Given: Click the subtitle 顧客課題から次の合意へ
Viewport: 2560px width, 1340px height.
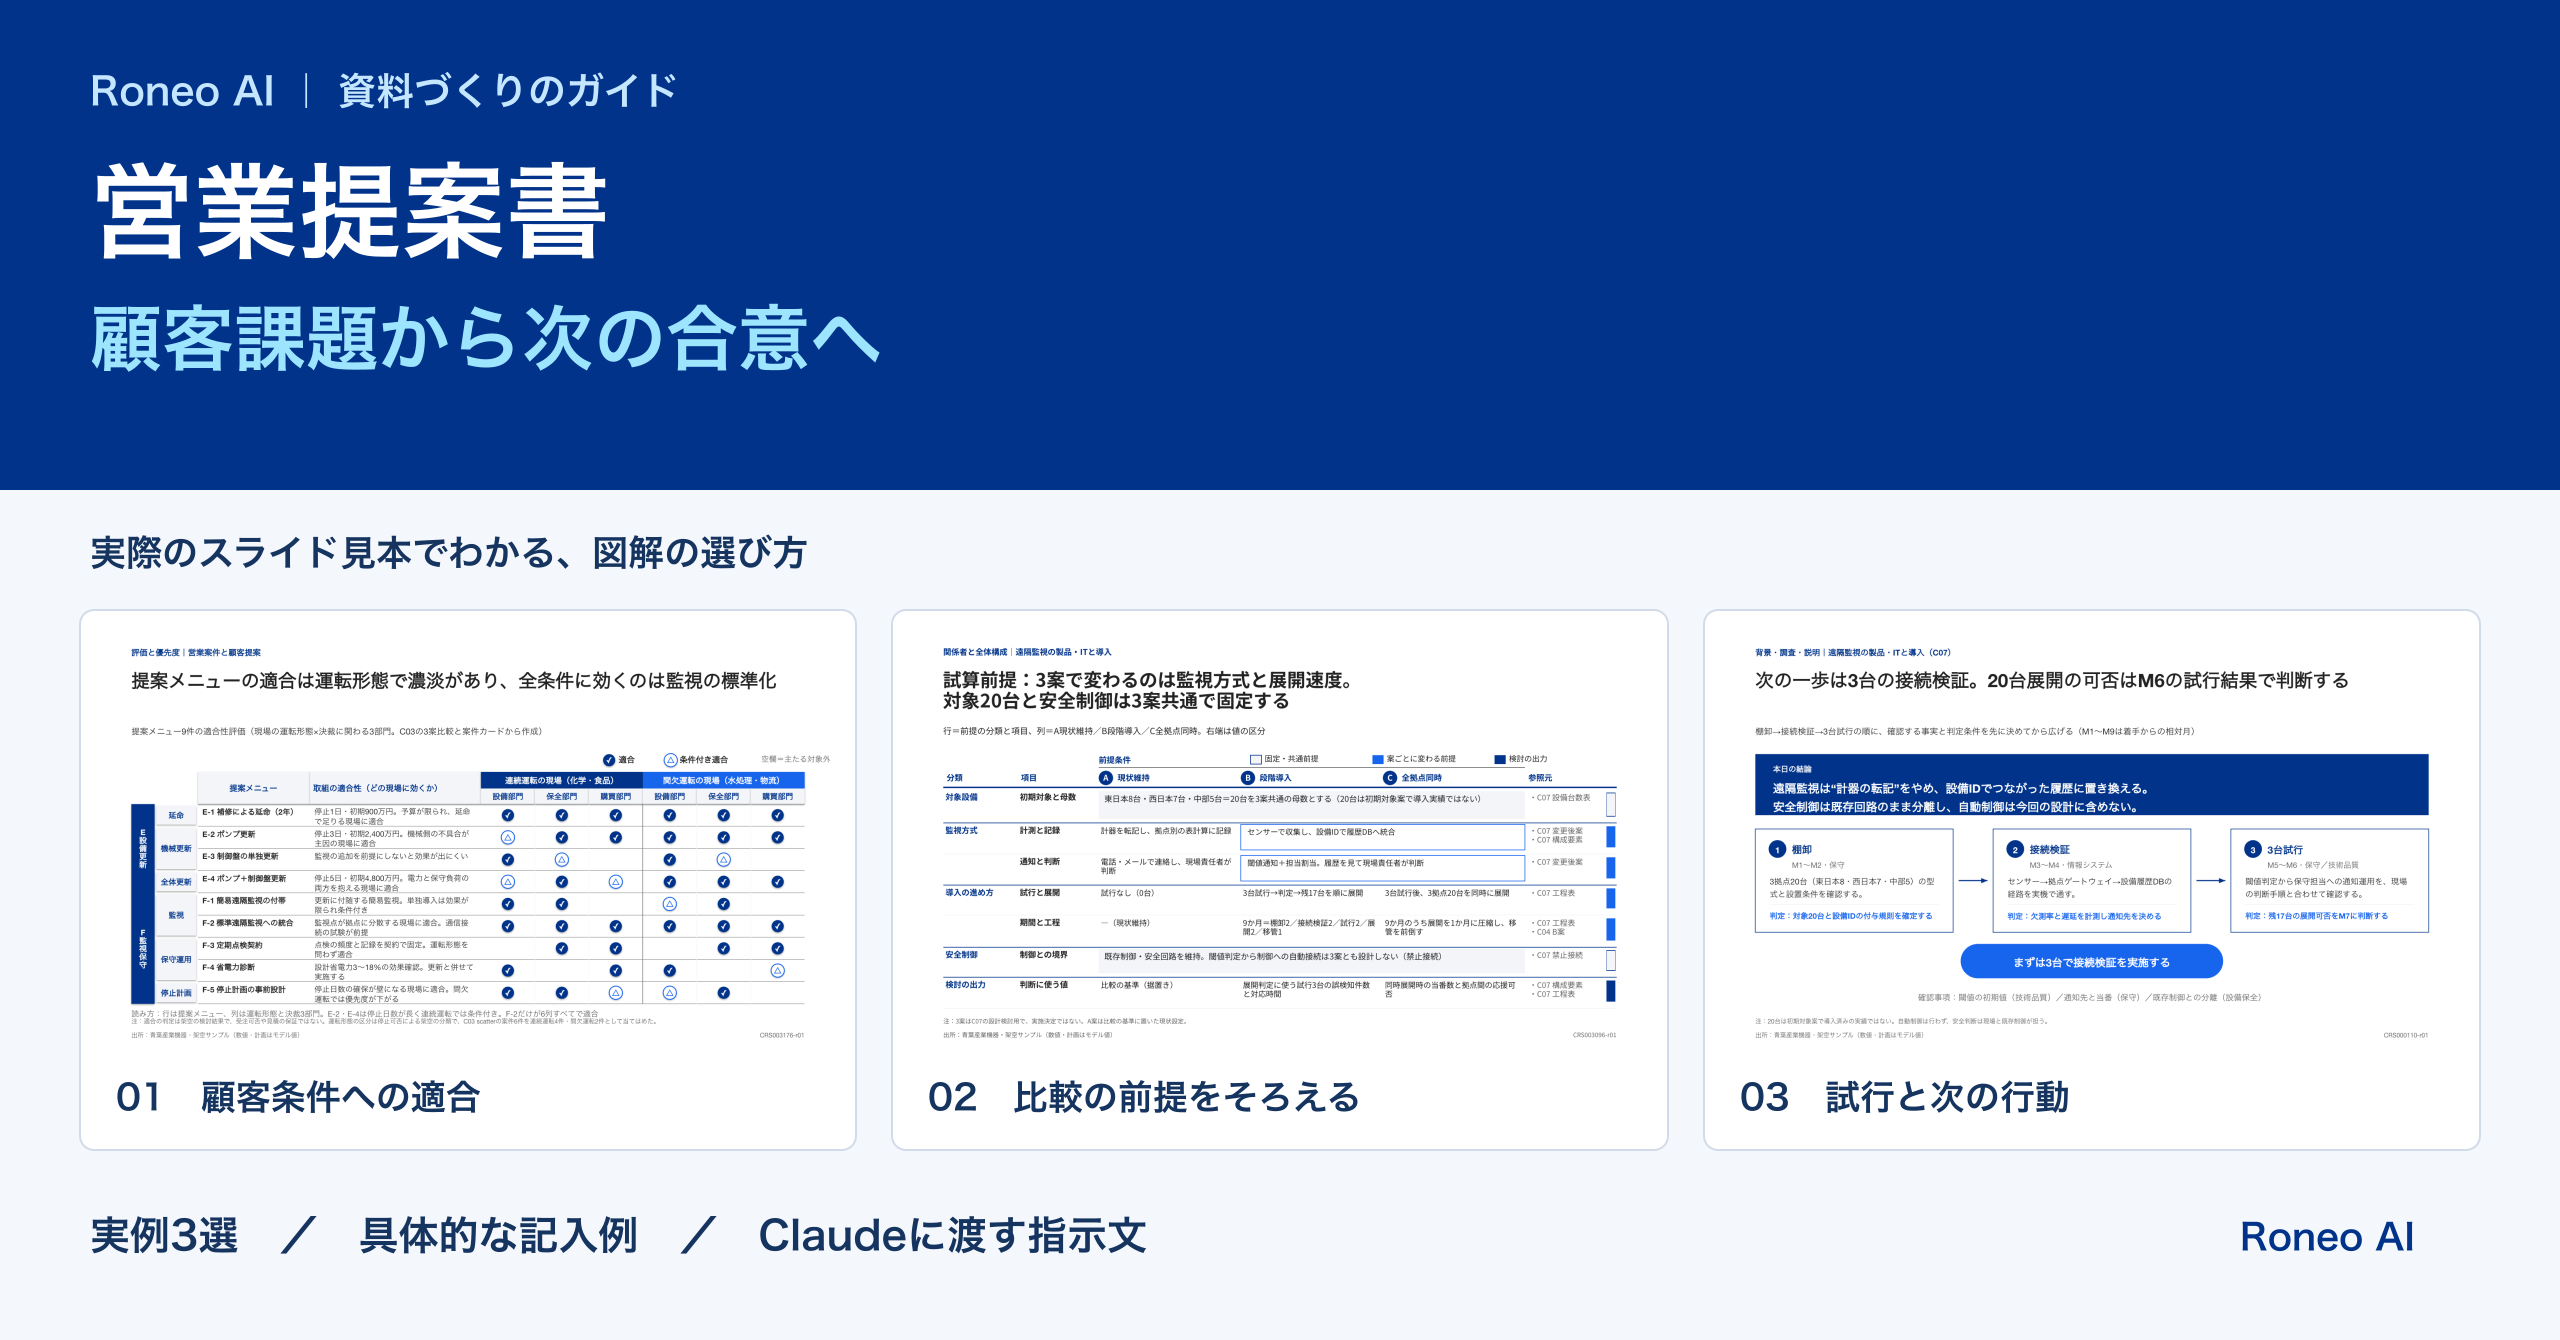Looking at the screenshot, I should point(486,339).
